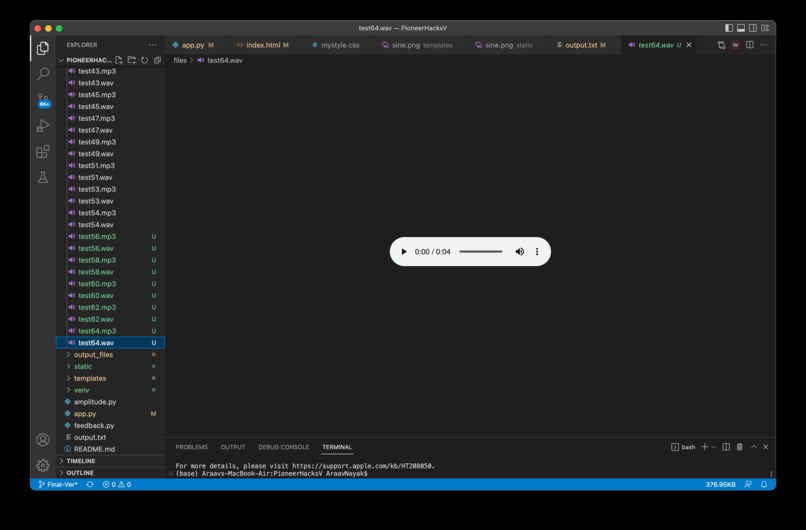The height and width of the screenshot is (530, 806).
Task: Click the New File icon in explorer
Action: coord(119,60)
